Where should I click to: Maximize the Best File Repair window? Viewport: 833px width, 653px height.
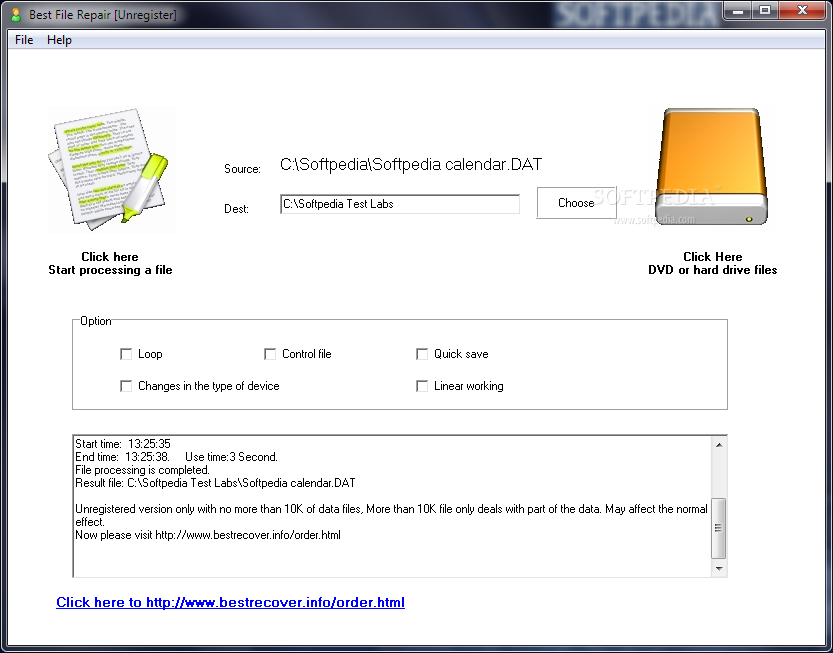click(x=764, y=10)
